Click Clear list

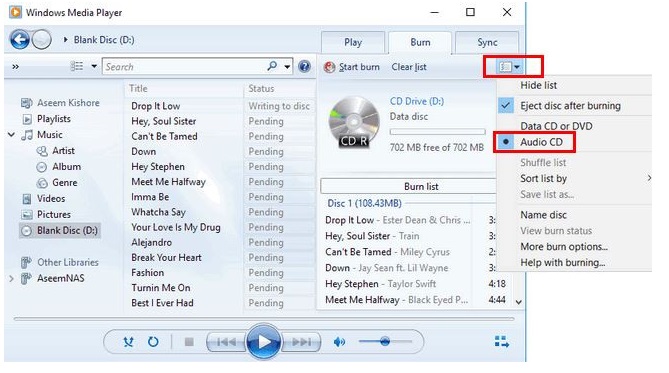click(409, 67)
